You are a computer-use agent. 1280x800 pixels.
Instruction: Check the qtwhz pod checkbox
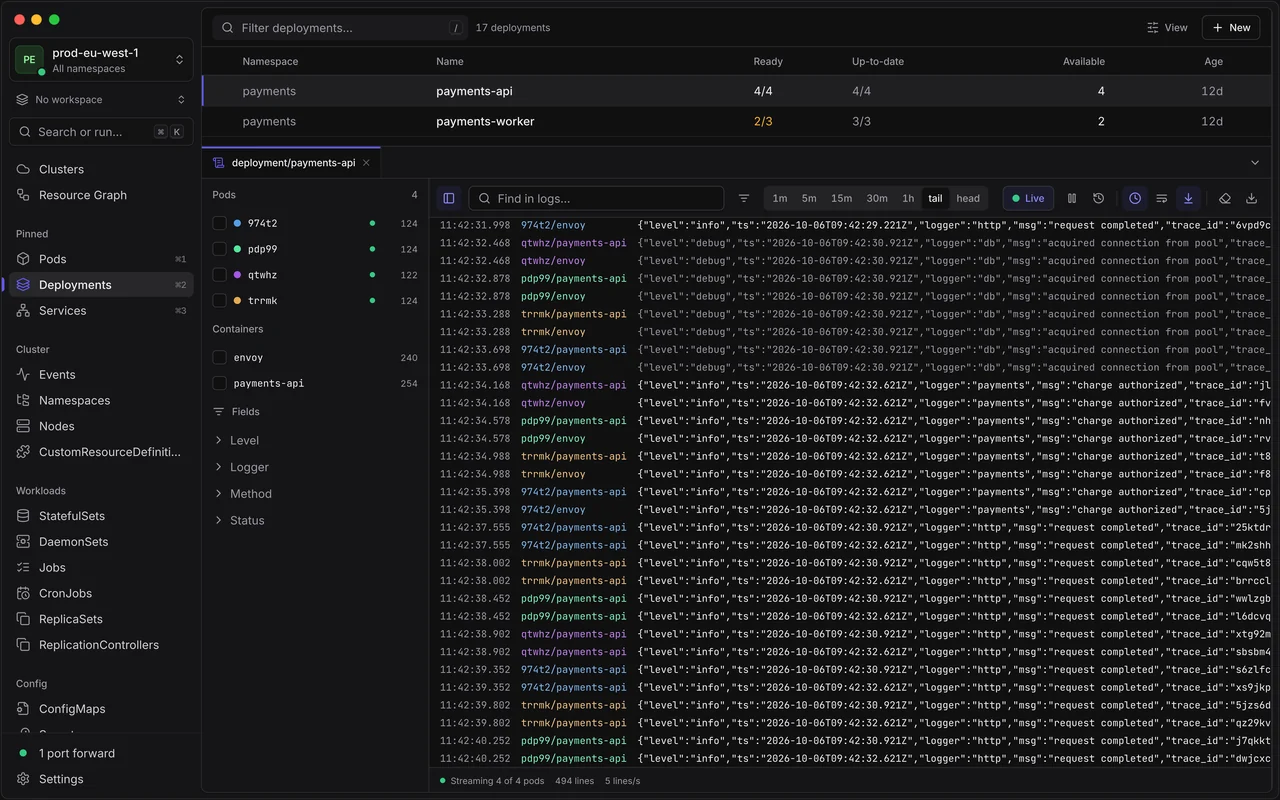(220, 274)
